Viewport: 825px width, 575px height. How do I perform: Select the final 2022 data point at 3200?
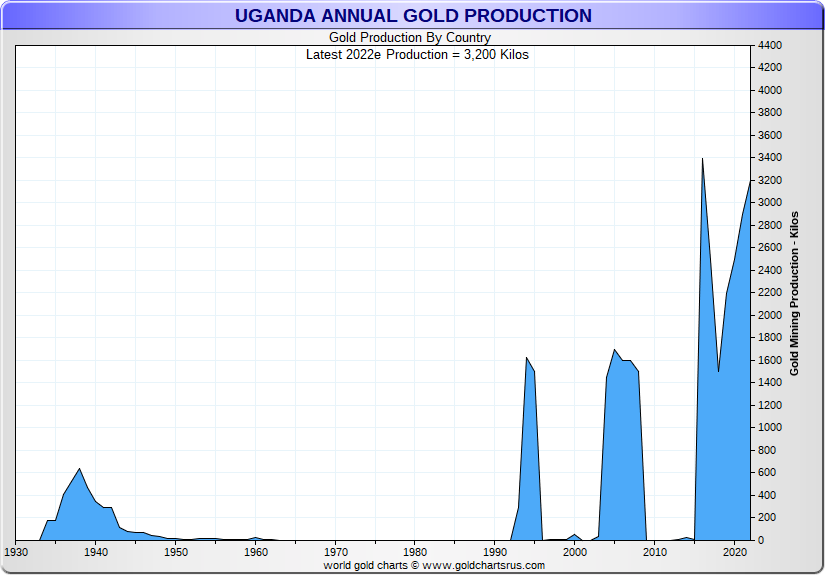(750, 181)
